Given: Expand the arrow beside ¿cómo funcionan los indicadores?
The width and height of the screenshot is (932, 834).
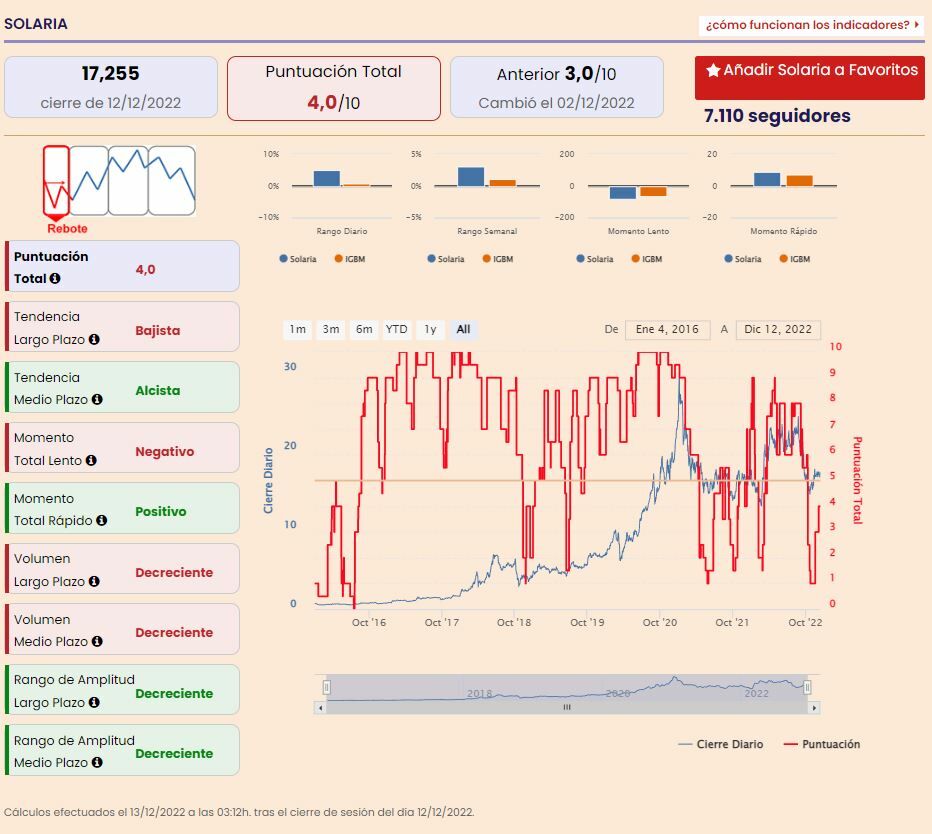Looking at the screenshot, I should coord(917,25).
